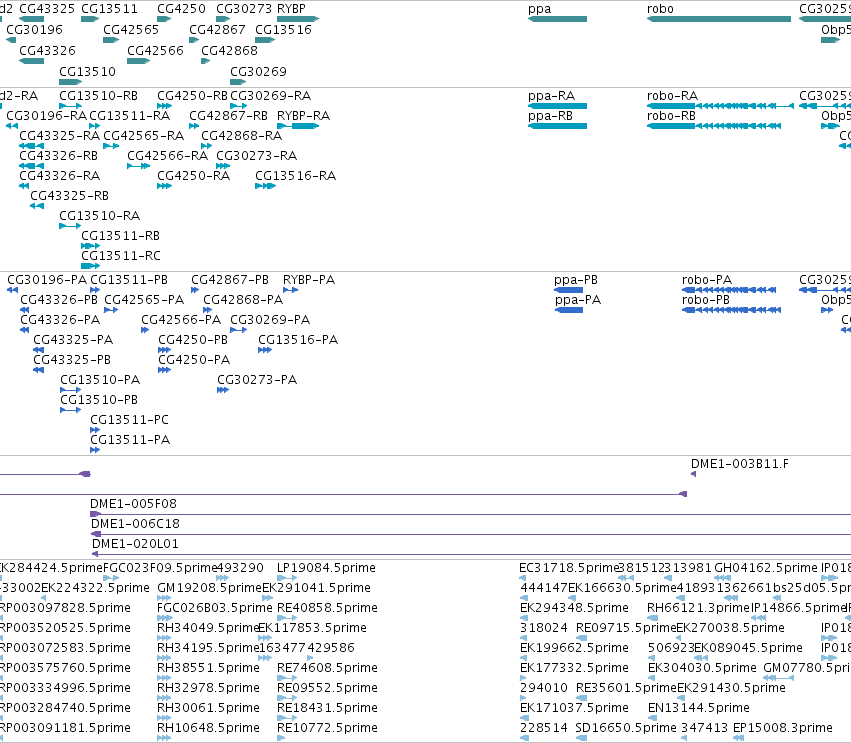Click EST LP19084.5prime
The image size is (851, 743).
point(287,578)
